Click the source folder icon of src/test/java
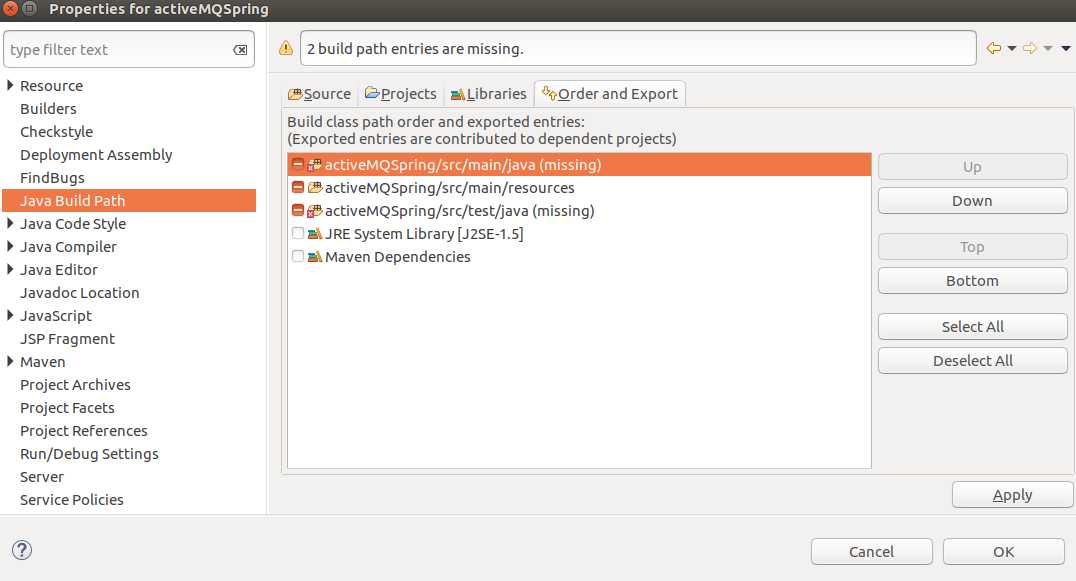The image size is (1076, 581). (314, 211)
